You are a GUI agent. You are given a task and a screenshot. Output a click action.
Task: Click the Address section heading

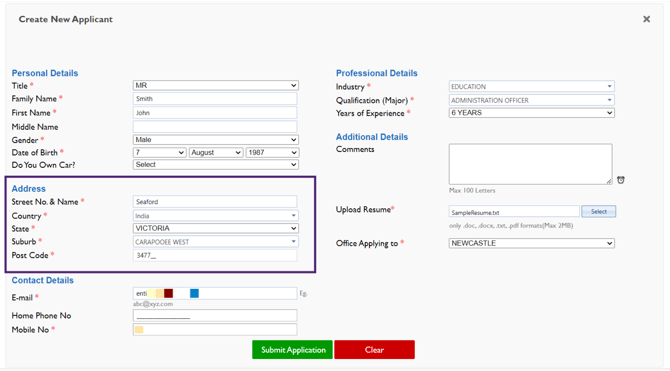coord(29,188)
